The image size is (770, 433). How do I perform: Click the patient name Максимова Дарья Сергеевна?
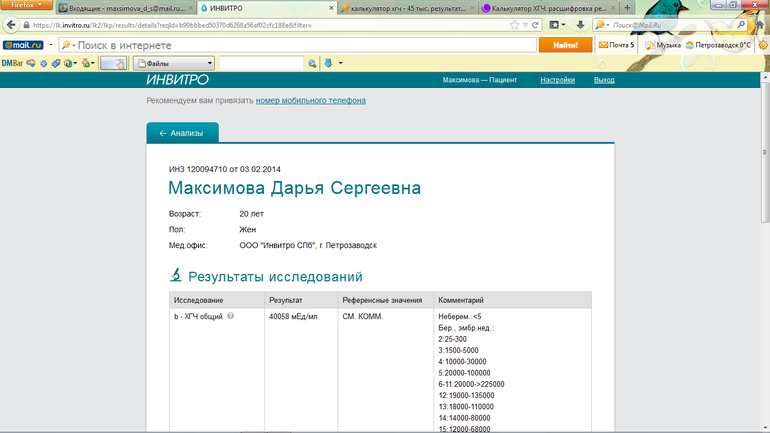[295, 188]
